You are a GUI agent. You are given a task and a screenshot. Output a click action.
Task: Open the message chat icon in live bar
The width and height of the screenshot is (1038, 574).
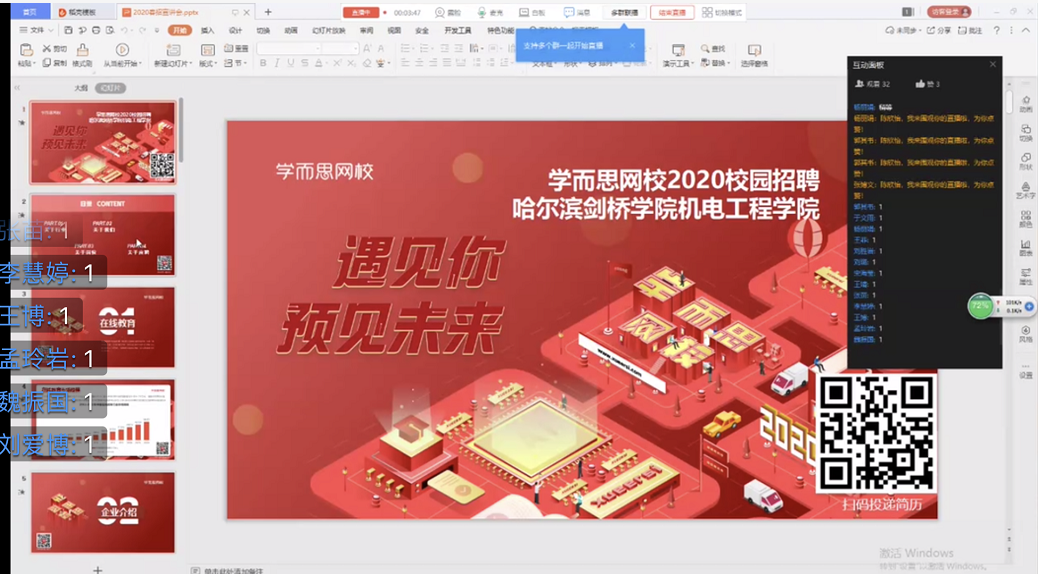(x=569, y=13)
